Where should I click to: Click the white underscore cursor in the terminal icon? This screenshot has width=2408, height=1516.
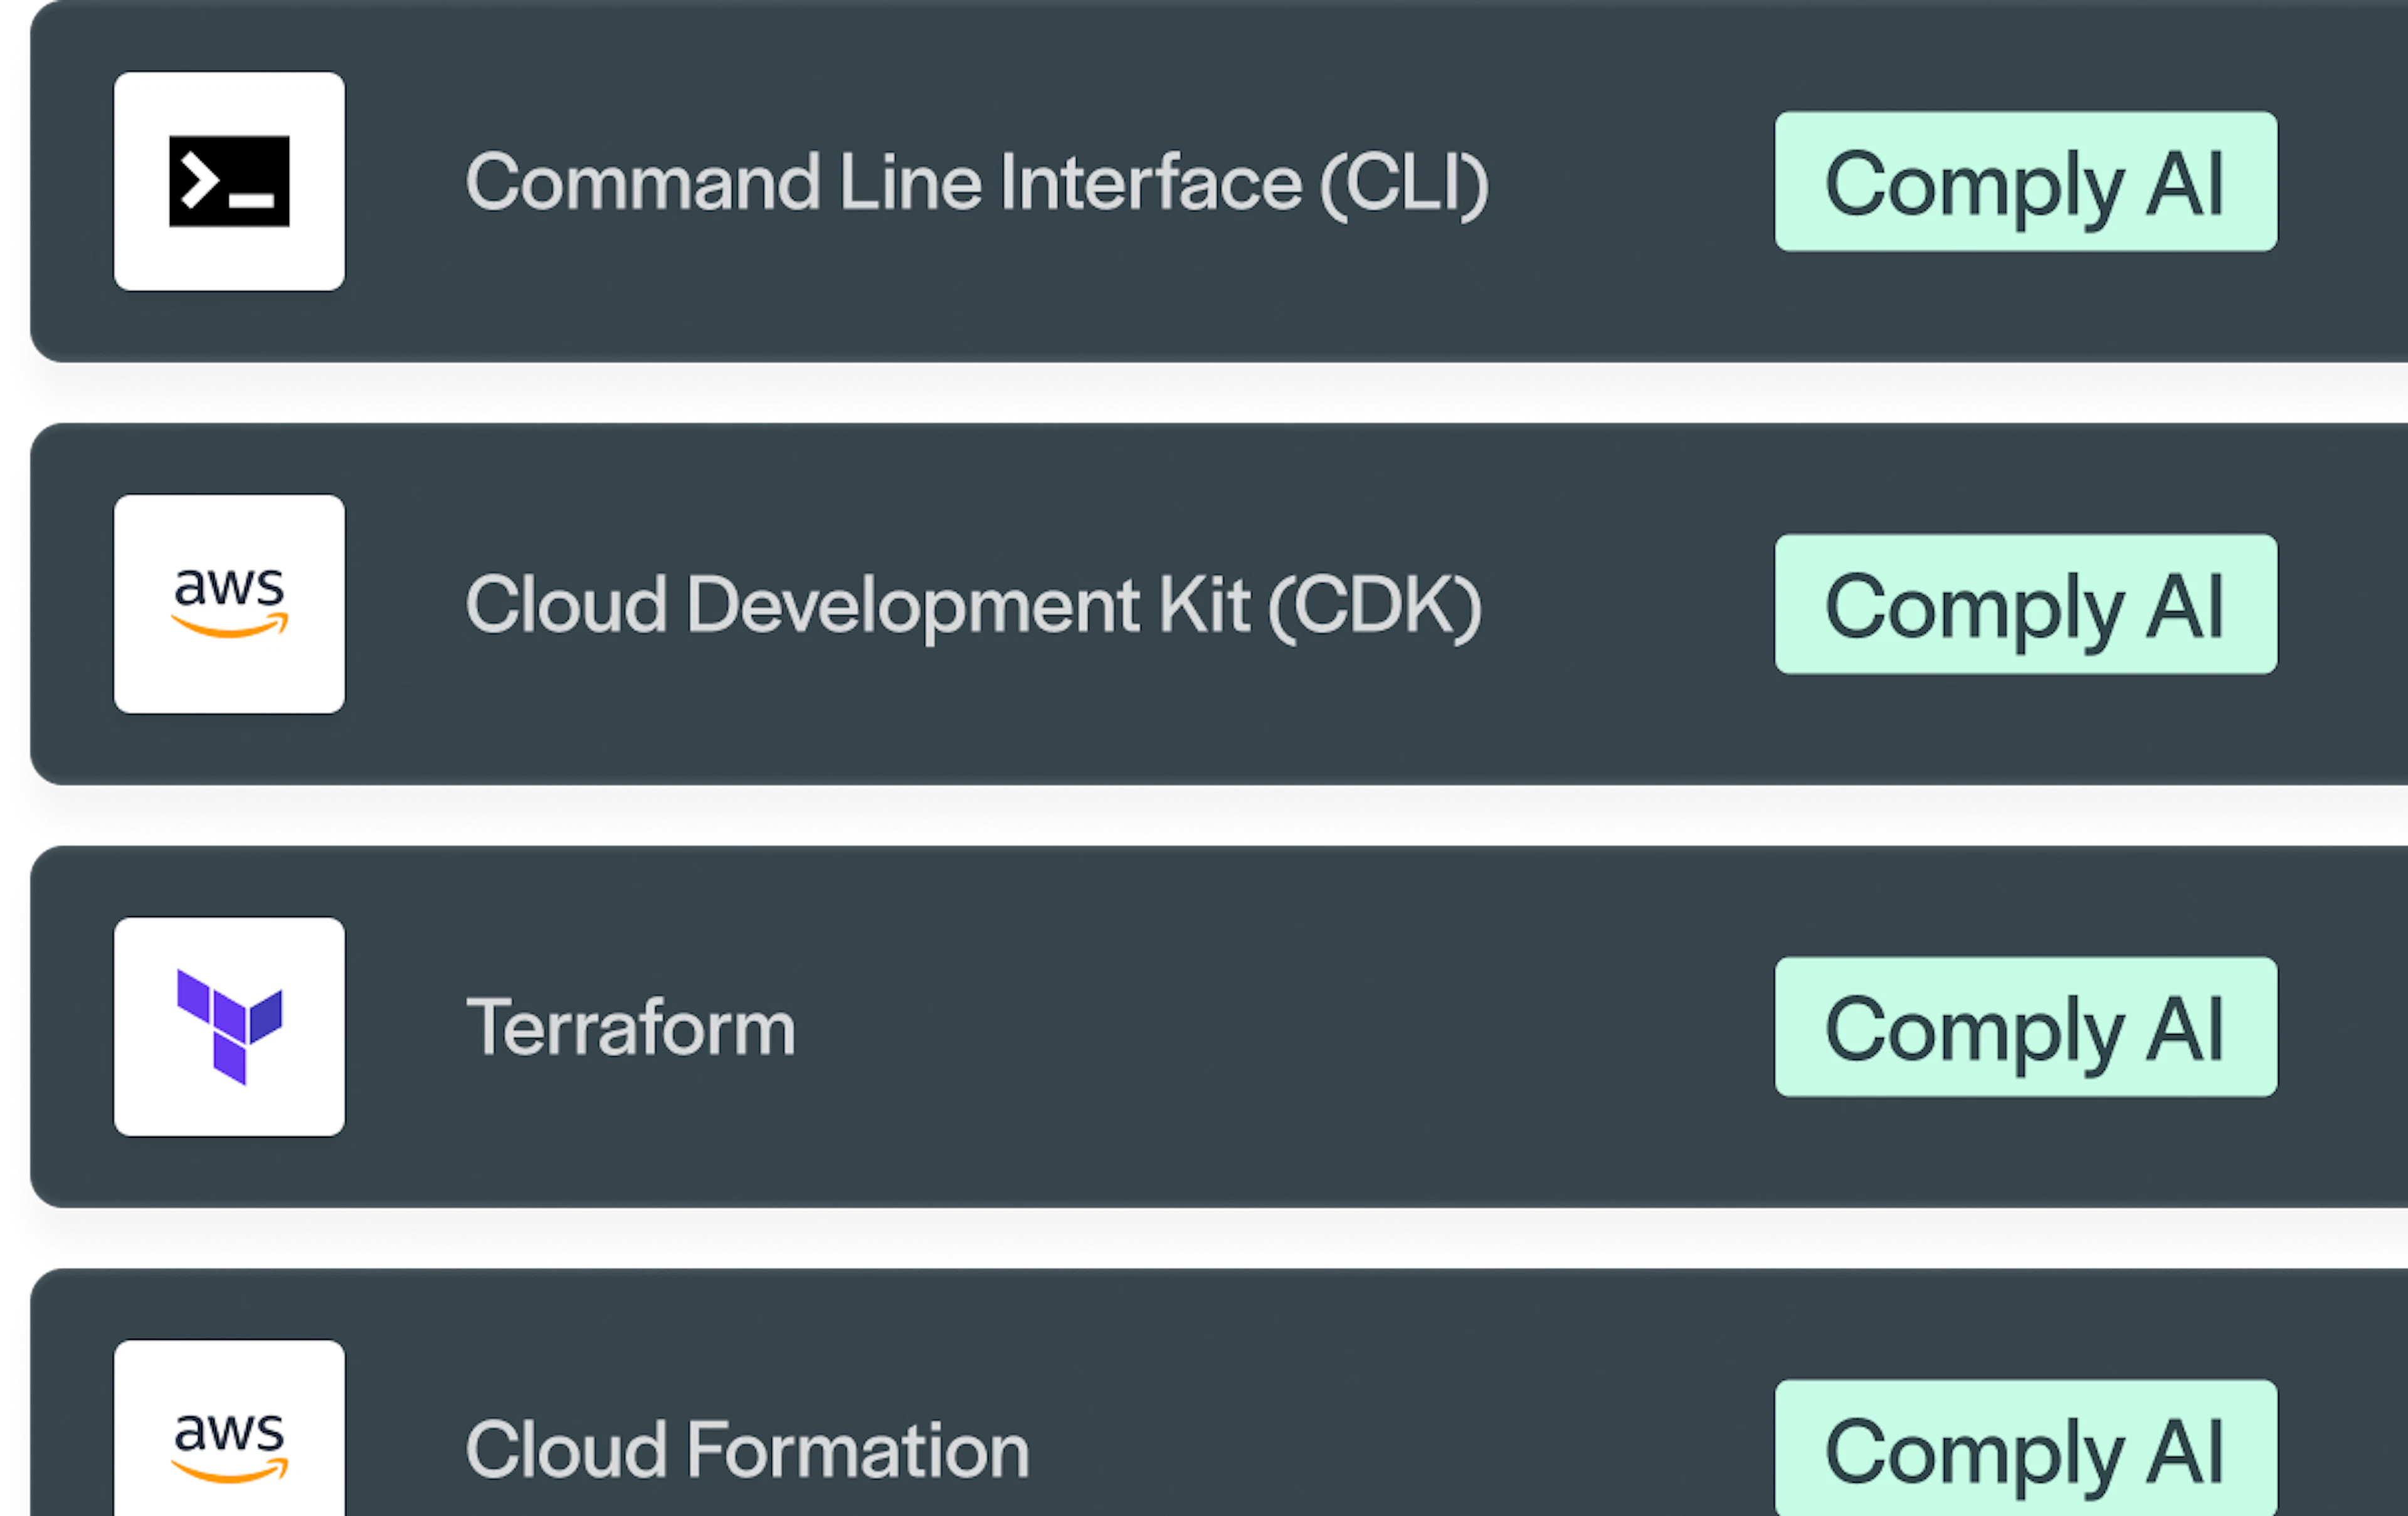tap(251, 201)
